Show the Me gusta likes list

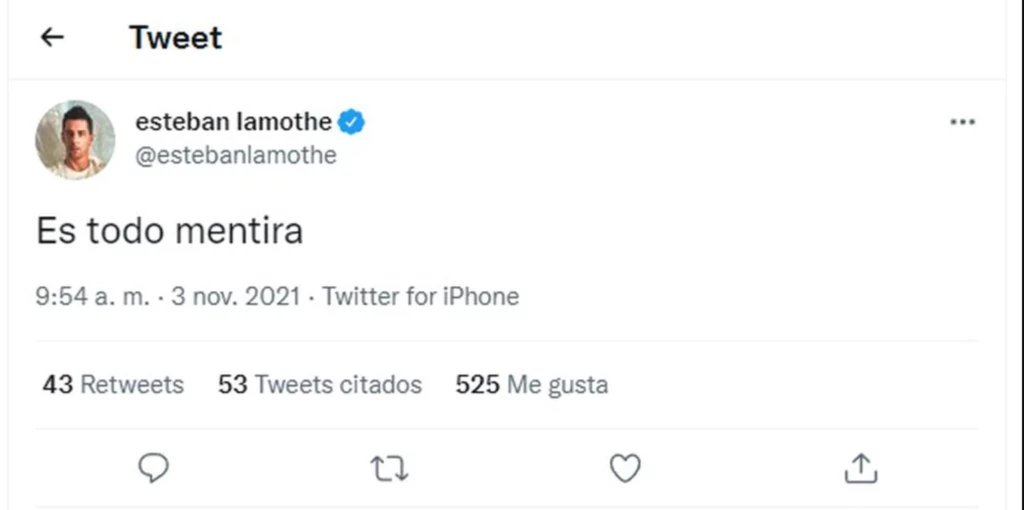click(x=557, y=385)
